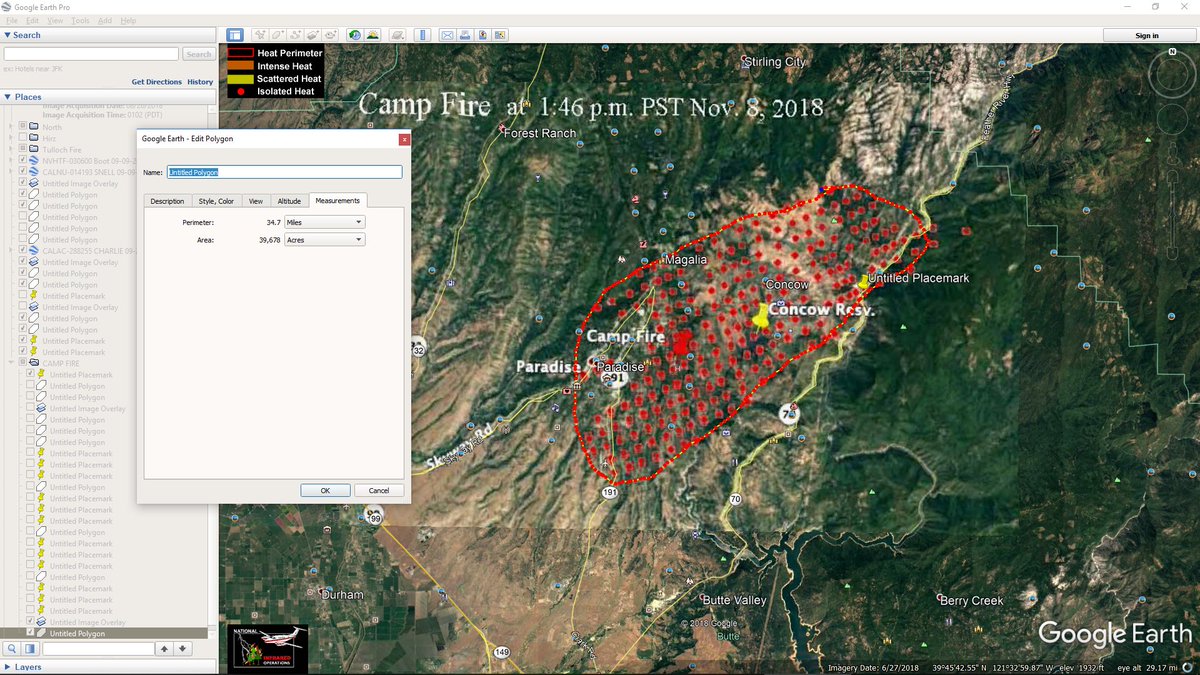Image resolution: width=1200 pixels, height=675 pixels.
Task: Click the View in Google Maps toolbar icon
Action: pos(500,35)
